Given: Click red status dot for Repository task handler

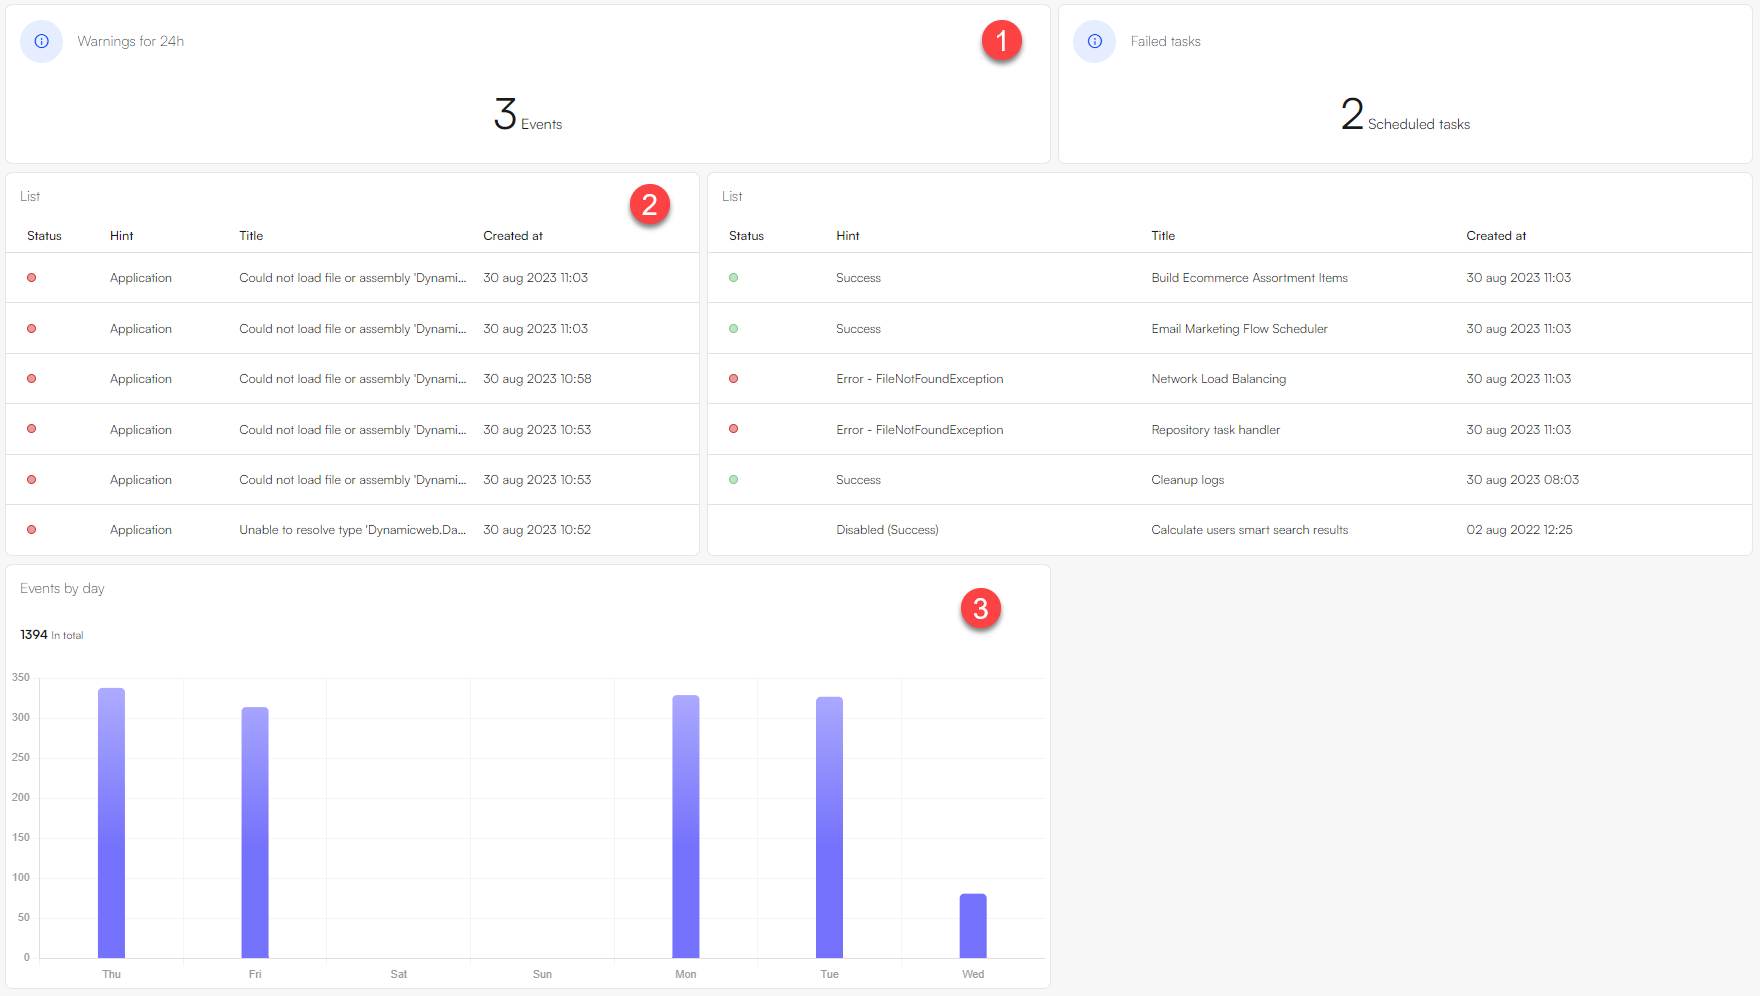Looking at the screenshot, I should (x=733, y=429).
